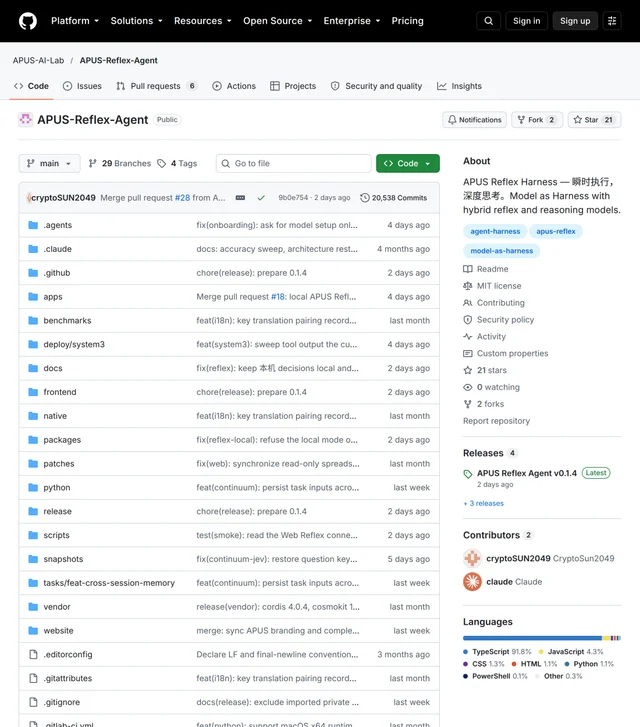Open the green Code dropdown button
640x727 pixels.
pos(408,163)
